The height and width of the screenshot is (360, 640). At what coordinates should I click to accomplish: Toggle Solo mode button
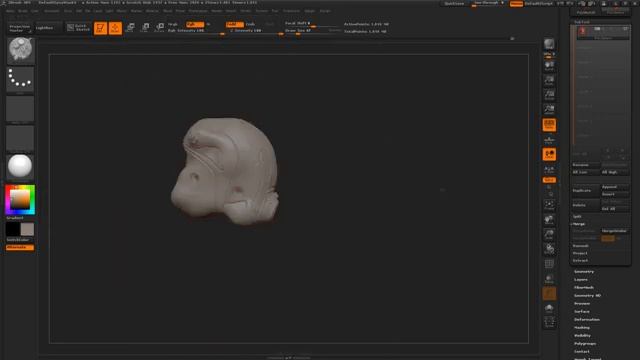tap(549, 308)
